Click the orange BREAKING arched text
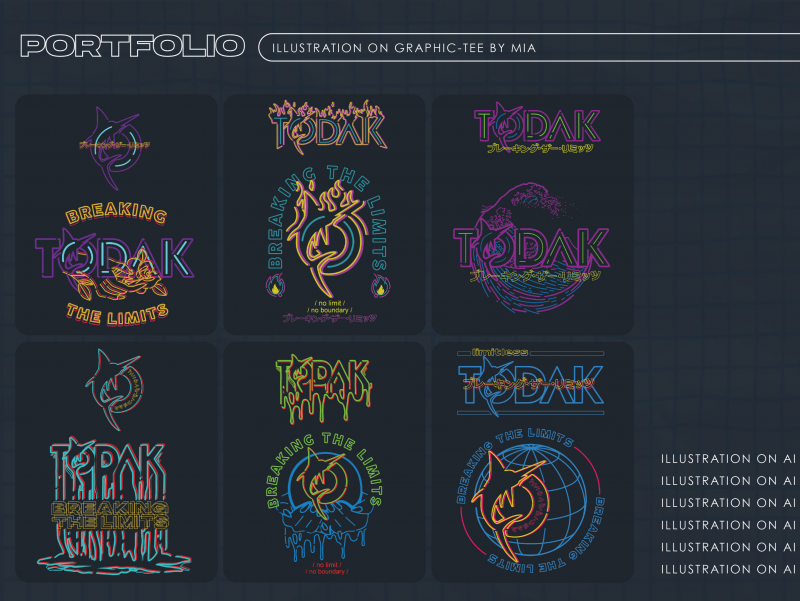 [x=116, y=213]
